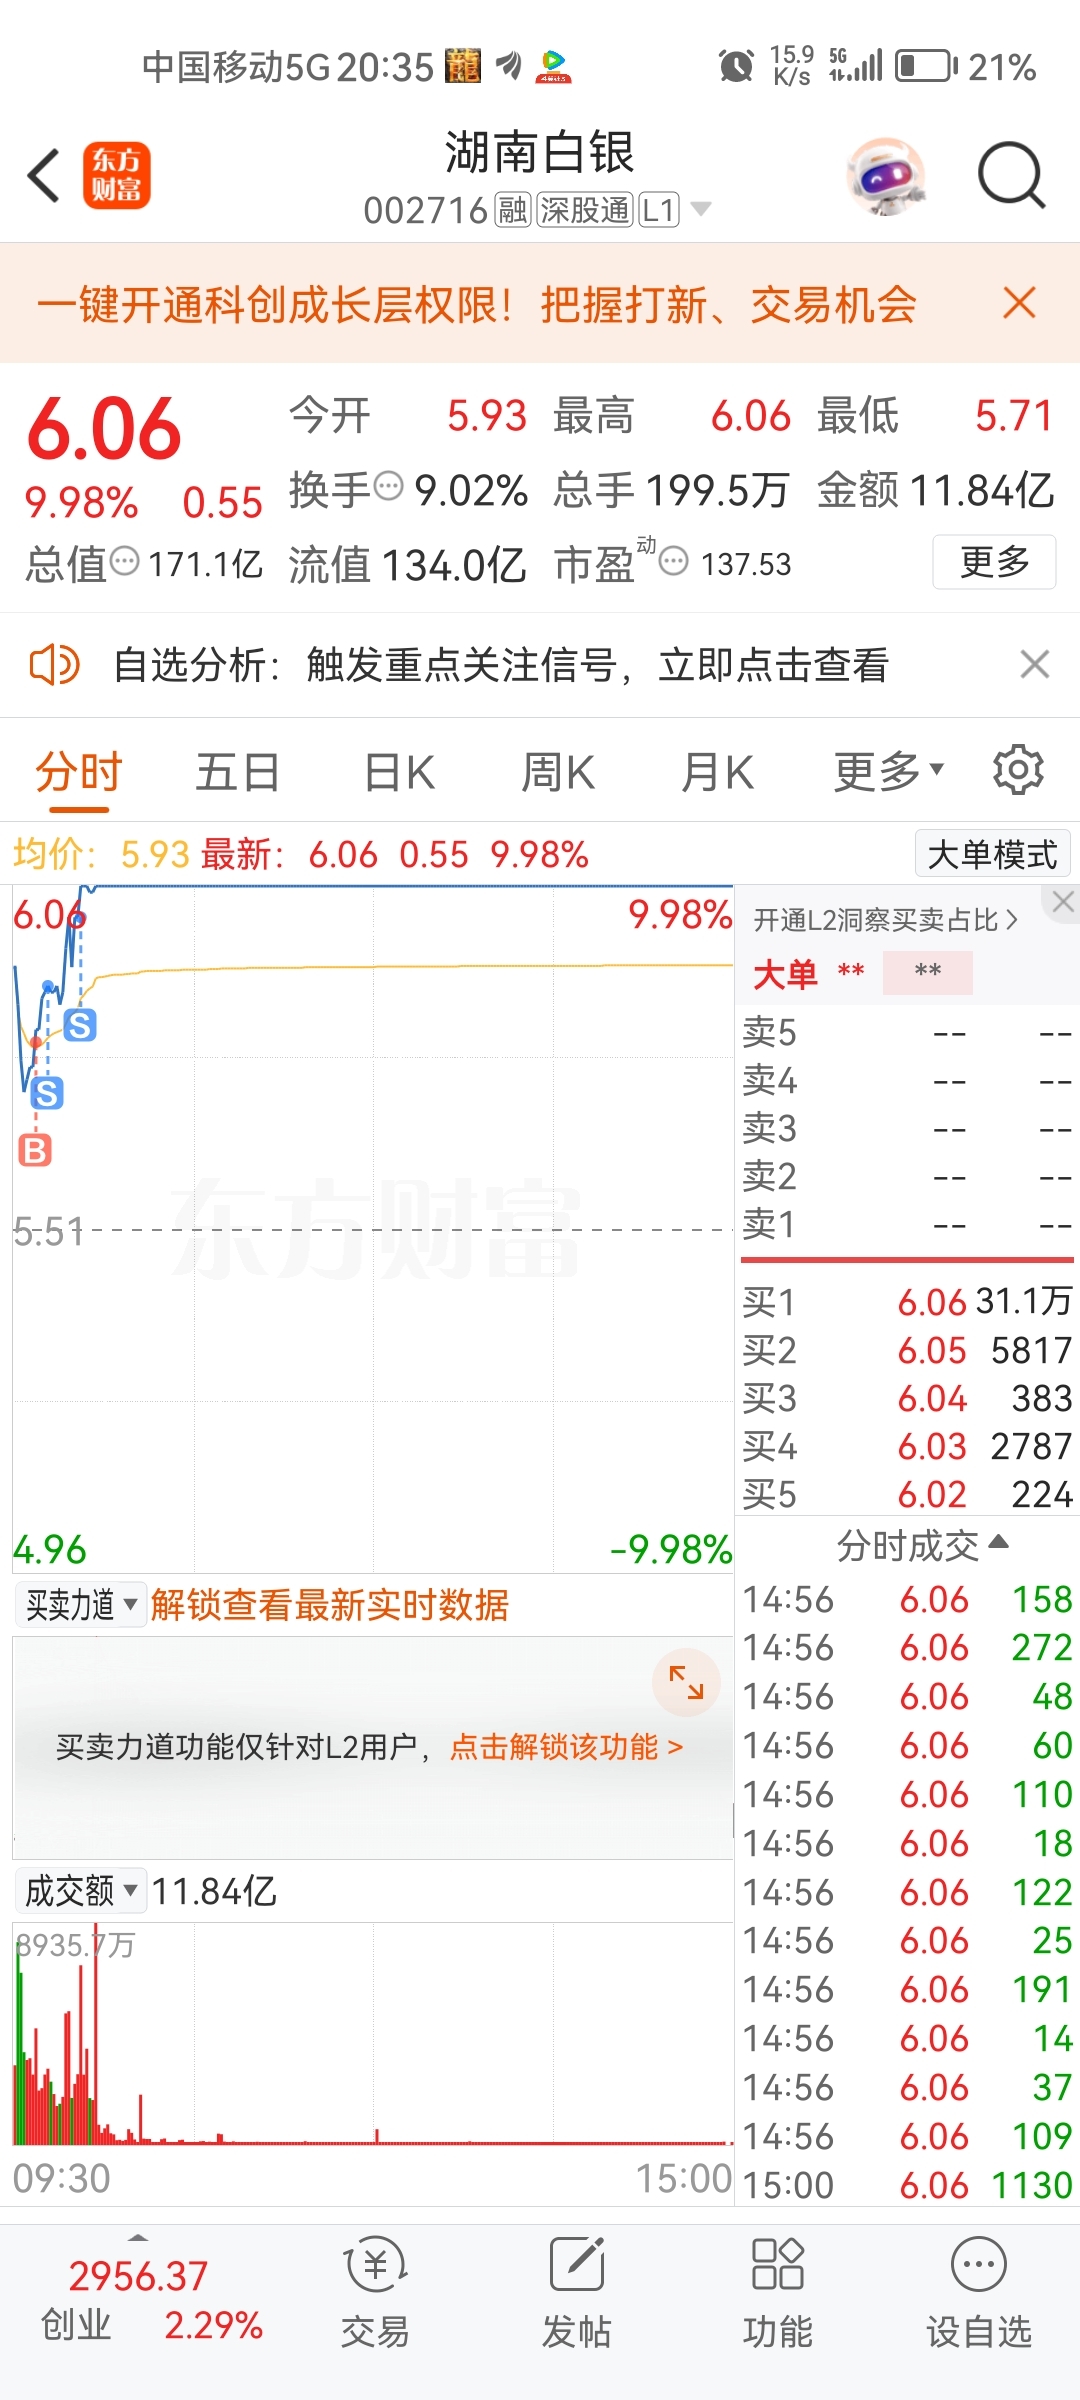Tap the 15:00 6.06 1130 trade row
The height and width of the screenshot is (2400, 1080).
click(907, 2185)
